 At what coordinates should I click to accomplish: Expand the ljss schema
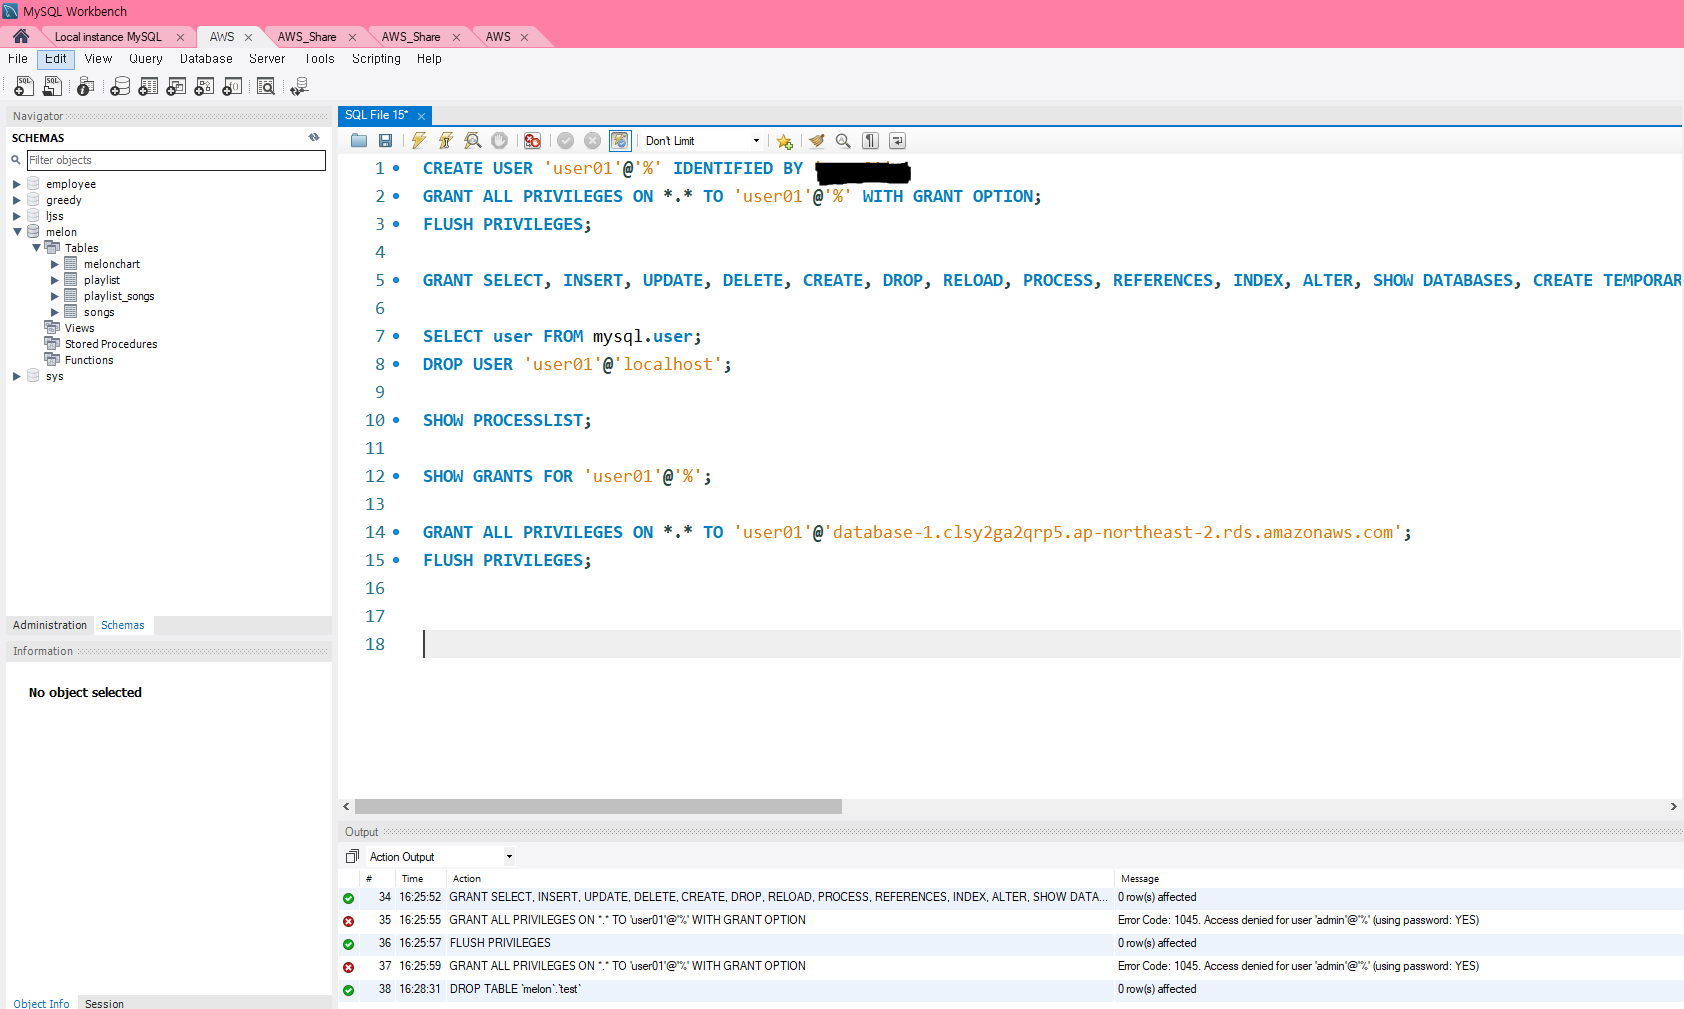click(16, 216)
